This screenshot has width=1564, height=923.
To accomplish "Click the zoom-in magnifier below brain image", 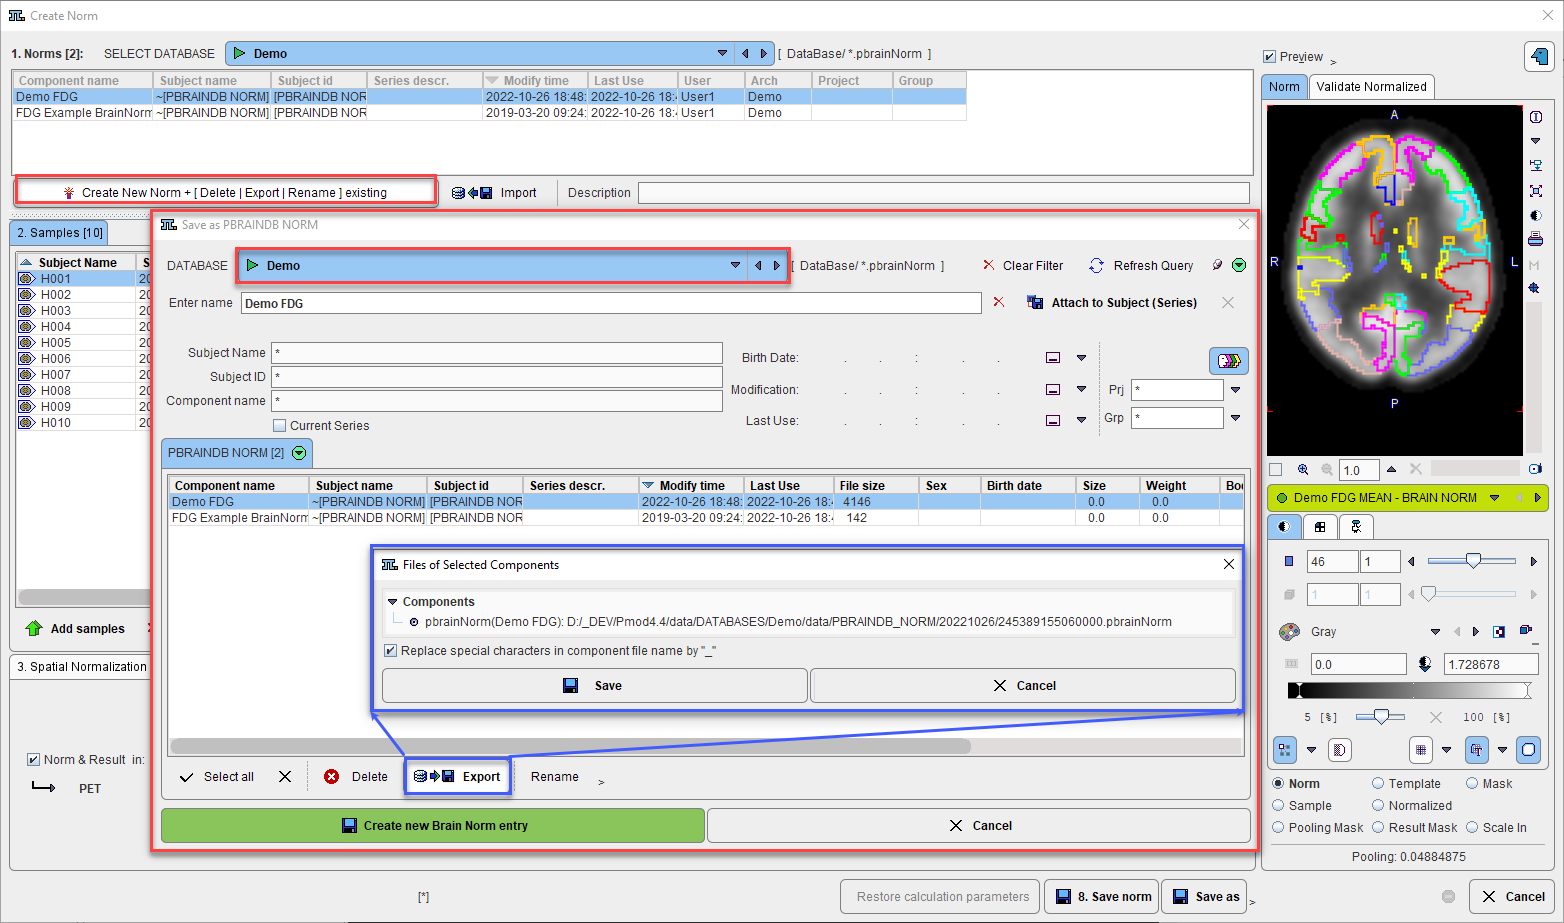I will [1303, 469].
